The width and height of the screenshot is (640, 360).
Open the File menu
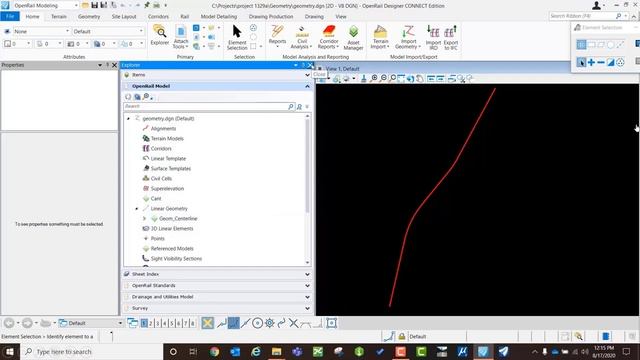[x=10, y=16]
